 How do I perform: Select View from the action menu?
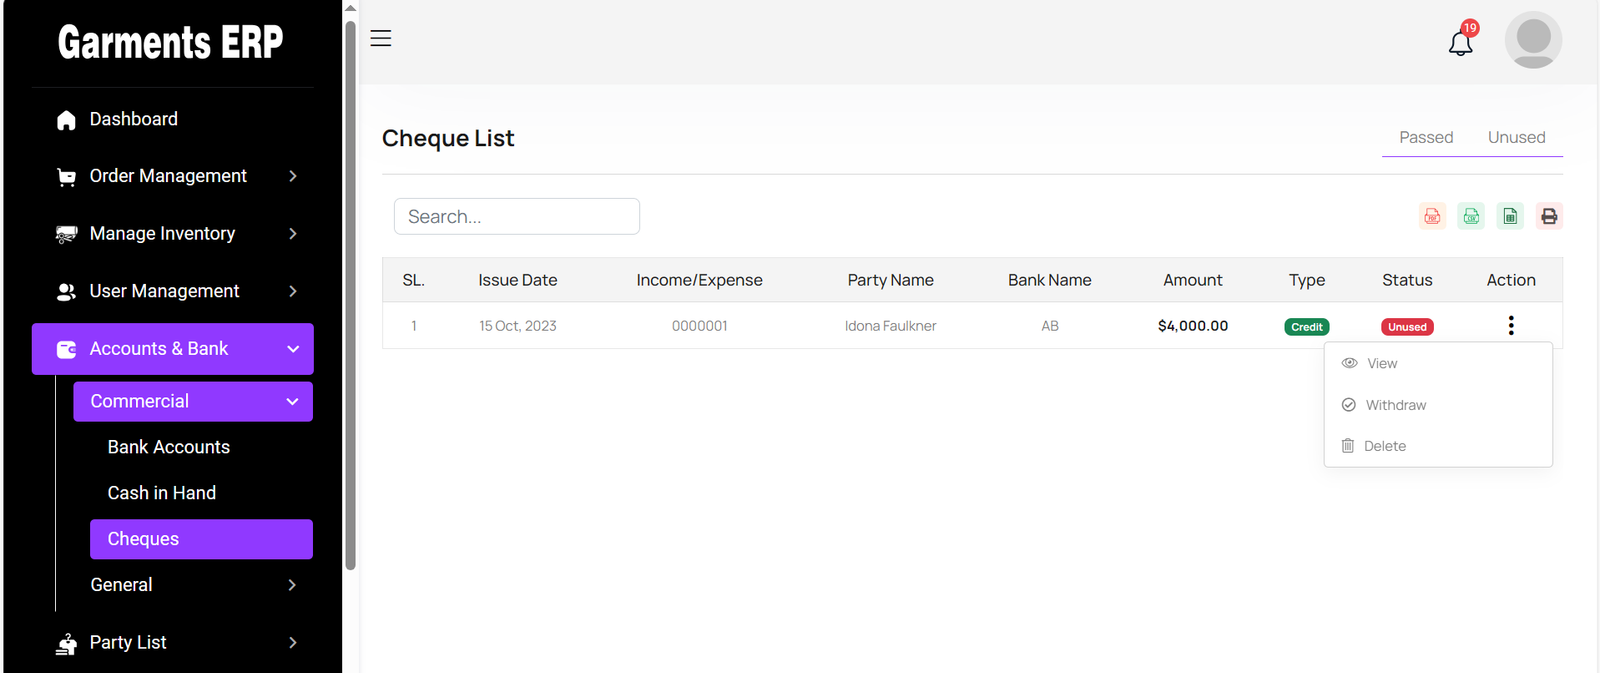point(1381,364)
